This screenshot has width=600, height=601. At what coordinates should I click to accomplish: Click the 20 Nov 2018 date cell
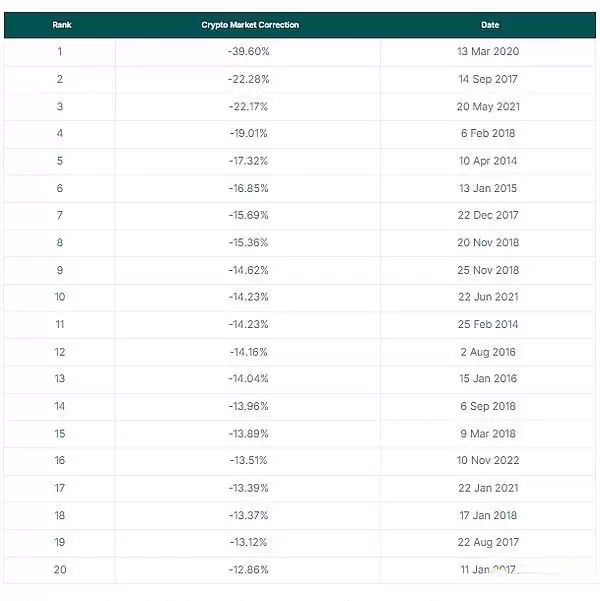click(x=489, y=242)
